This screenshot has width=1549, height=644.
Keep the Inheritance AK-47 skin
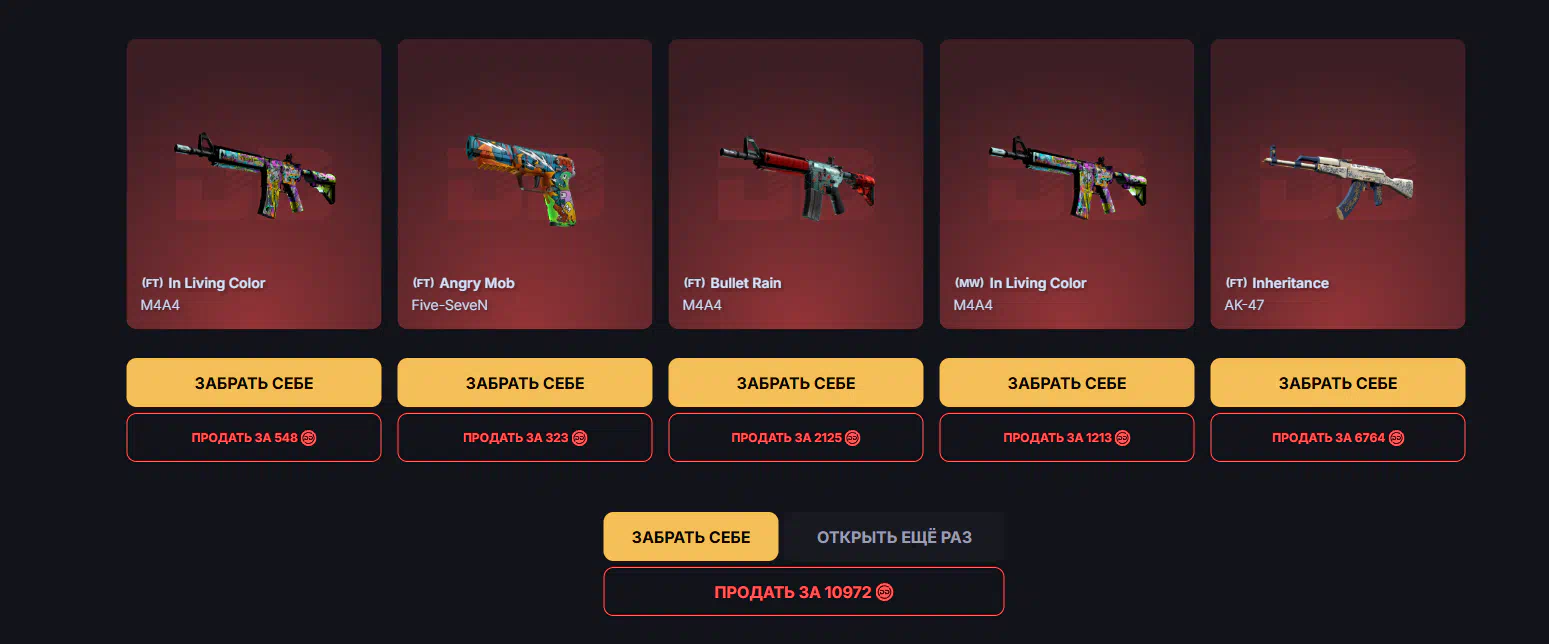(x=1338, y=382)
